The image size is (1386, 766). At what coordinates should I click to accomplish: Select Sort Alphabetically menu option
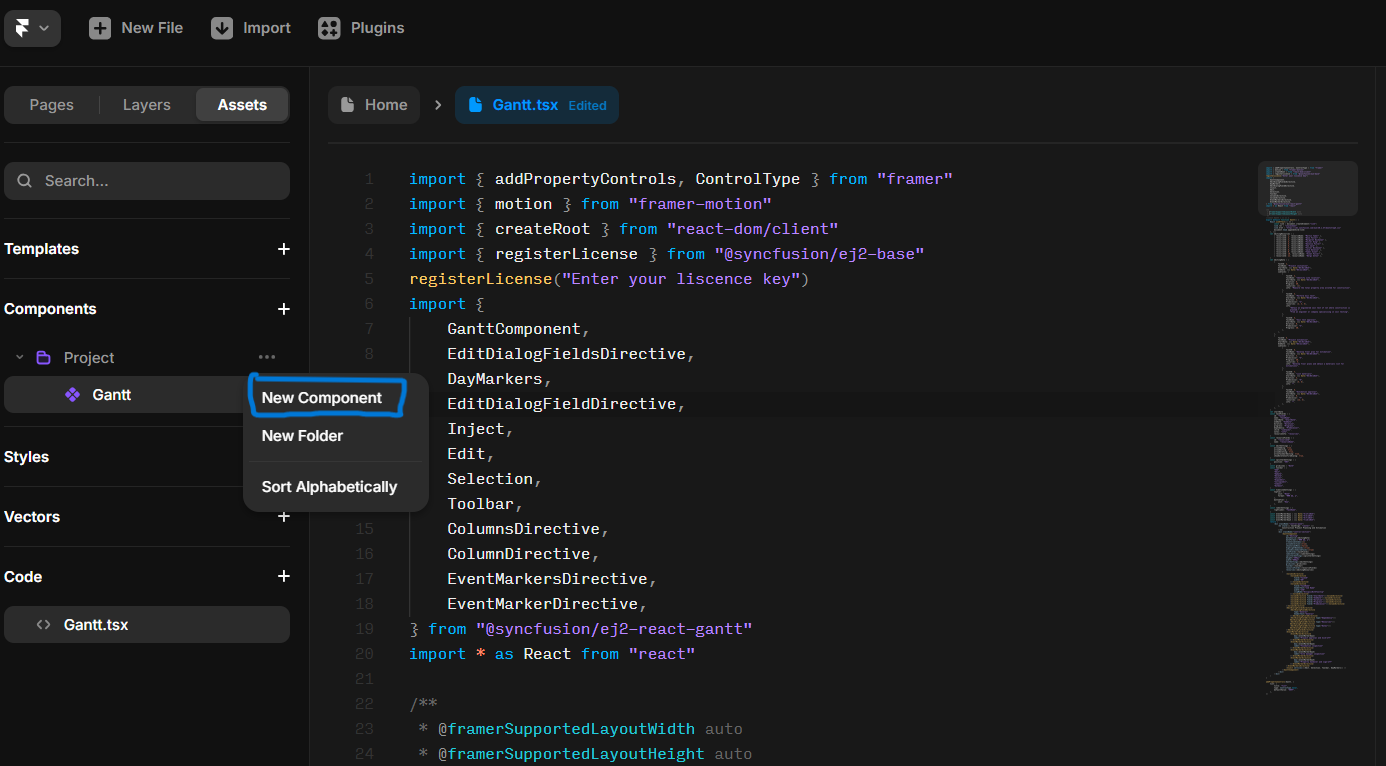pyautogui.click(x=329, y=487)
